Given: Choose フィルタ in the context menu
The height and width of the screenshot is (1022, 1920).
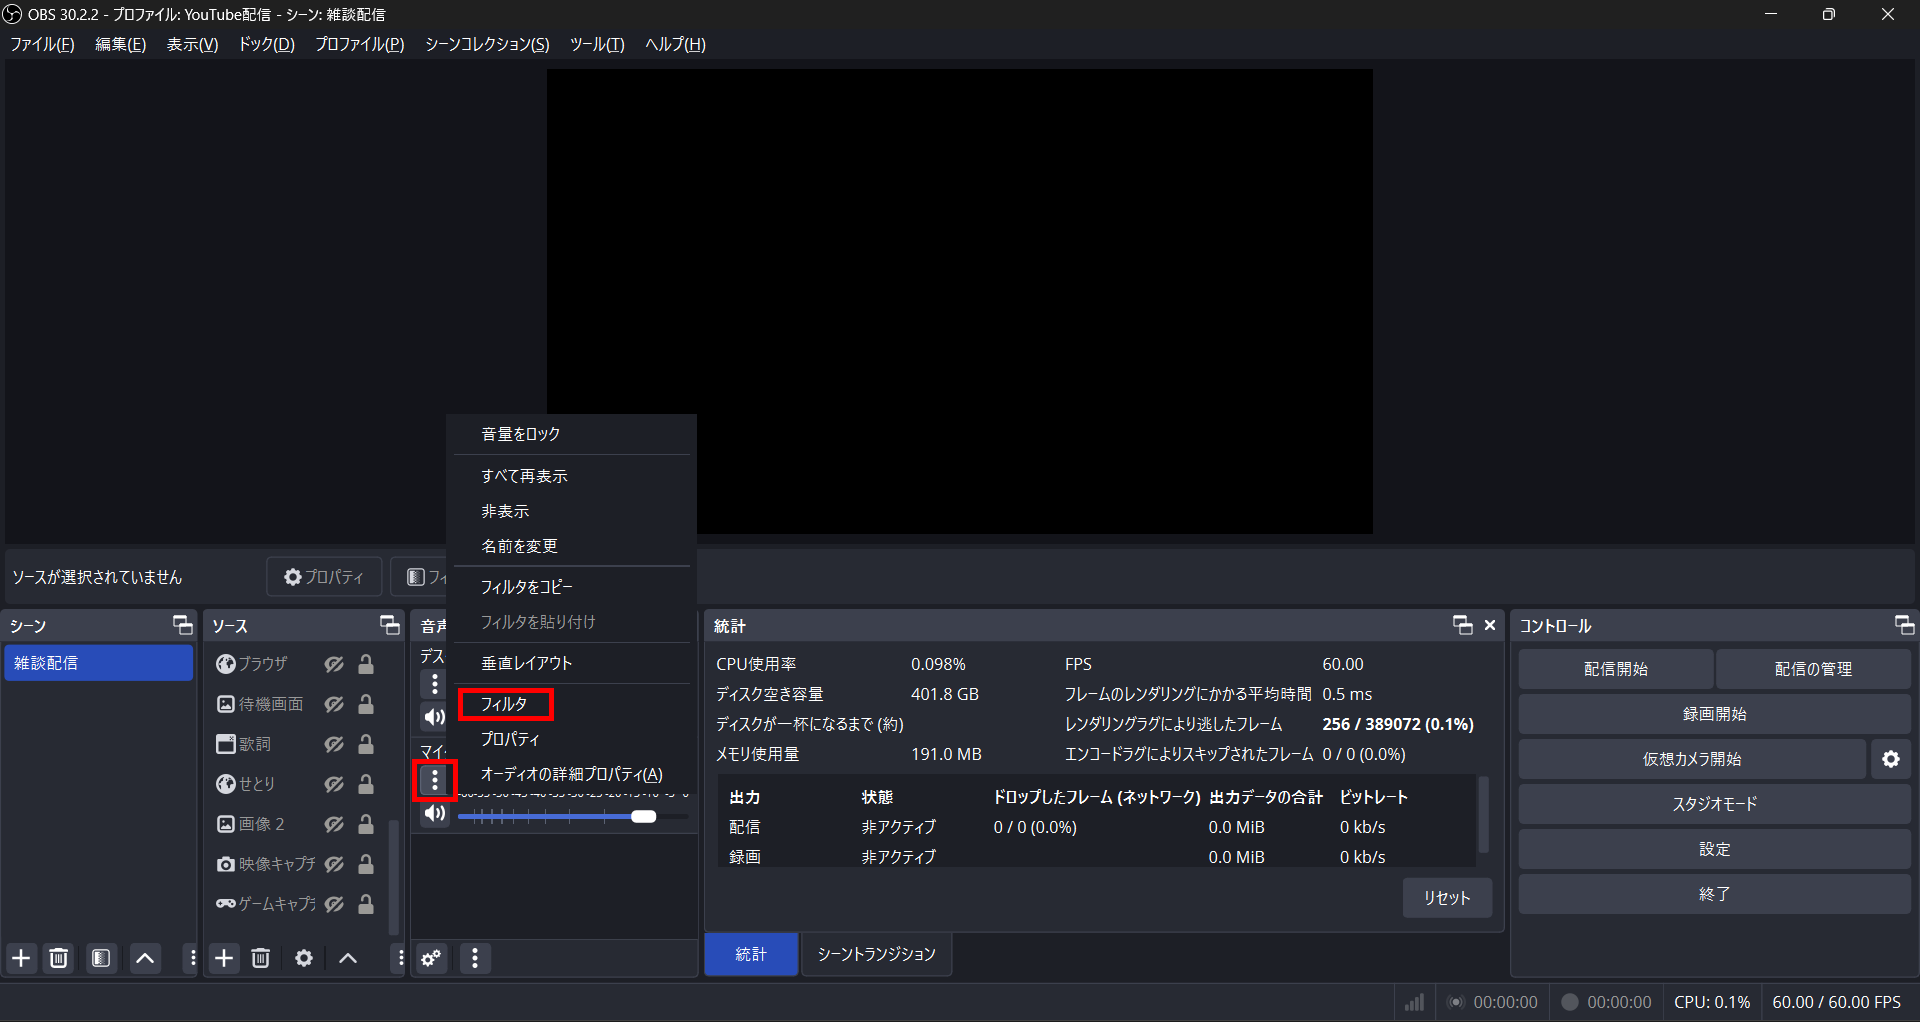Looking at the screenshot, I should click(x=504, y=704).
